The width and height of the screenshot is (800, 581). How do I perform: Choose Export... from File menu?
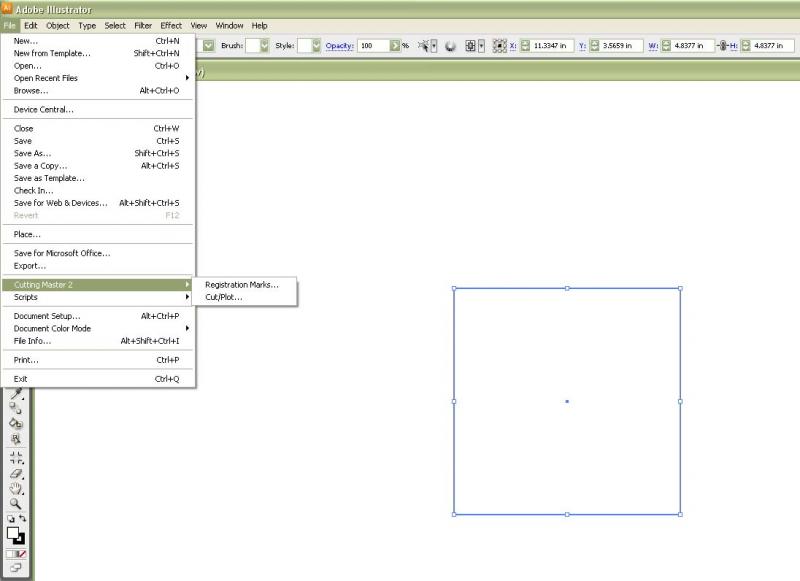click(97, 266)
